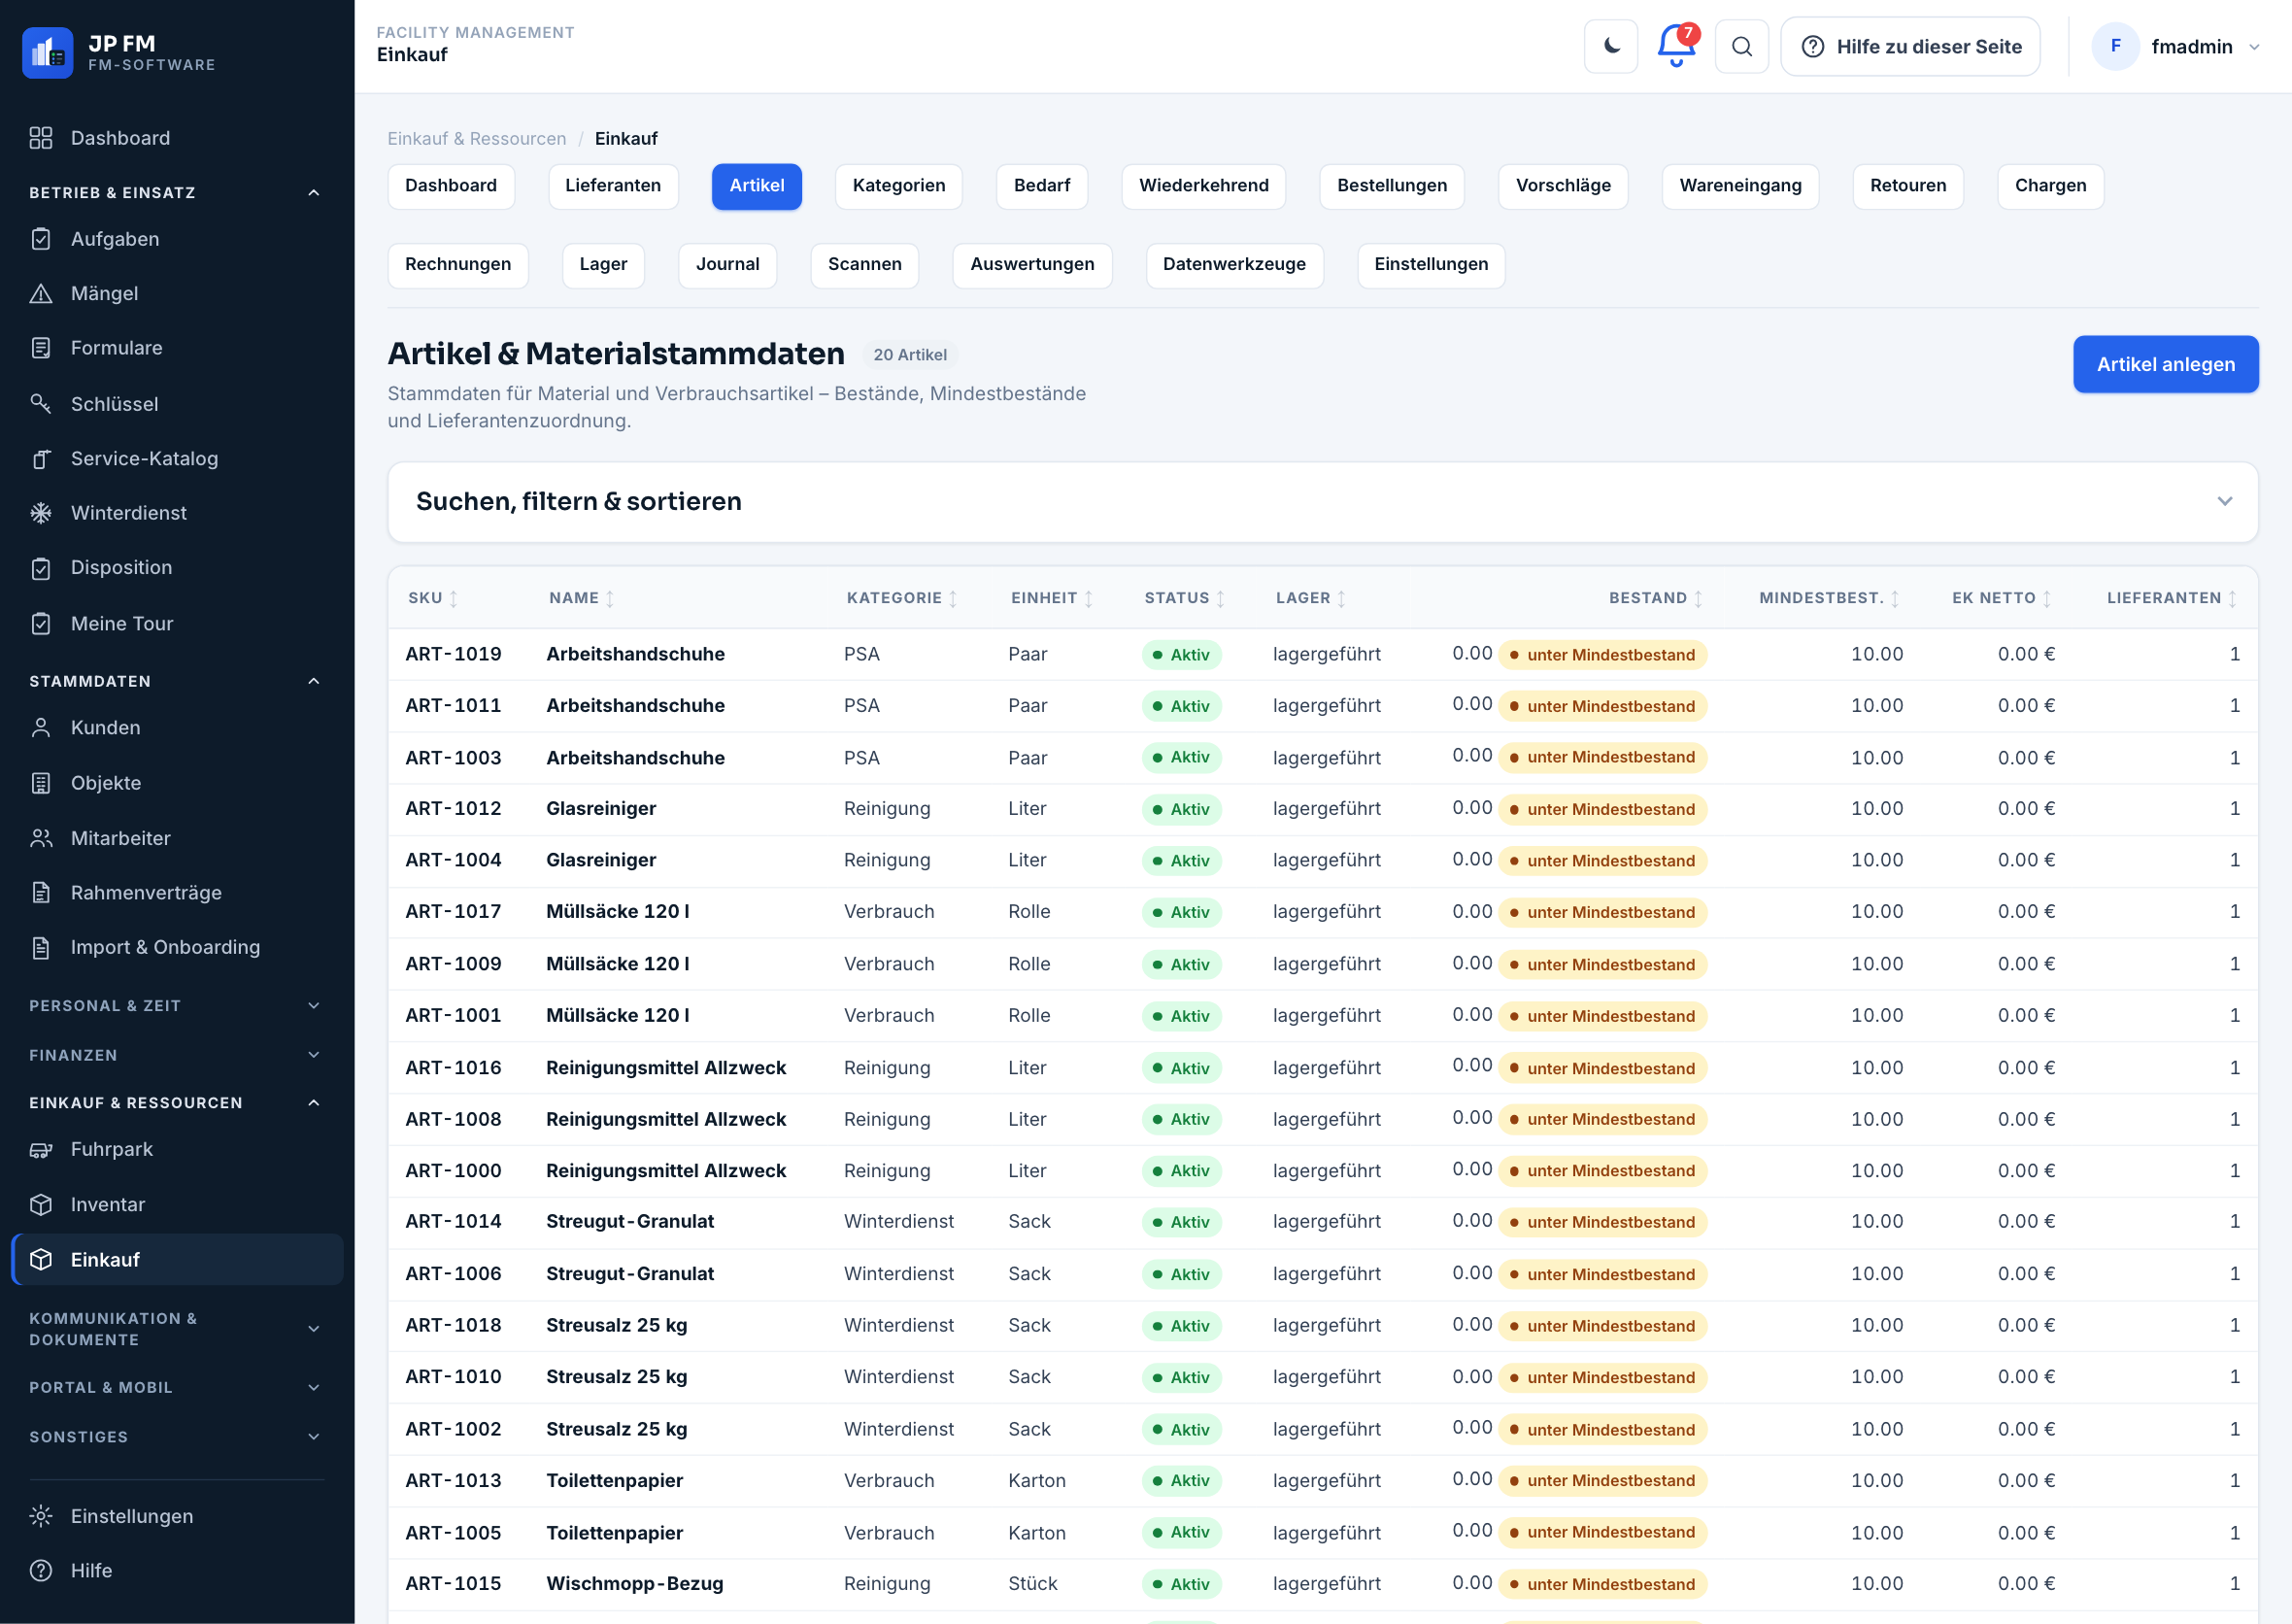
Task: Click the Hilfe question mark icon in the sidebar
Action: click(41, 1571)
